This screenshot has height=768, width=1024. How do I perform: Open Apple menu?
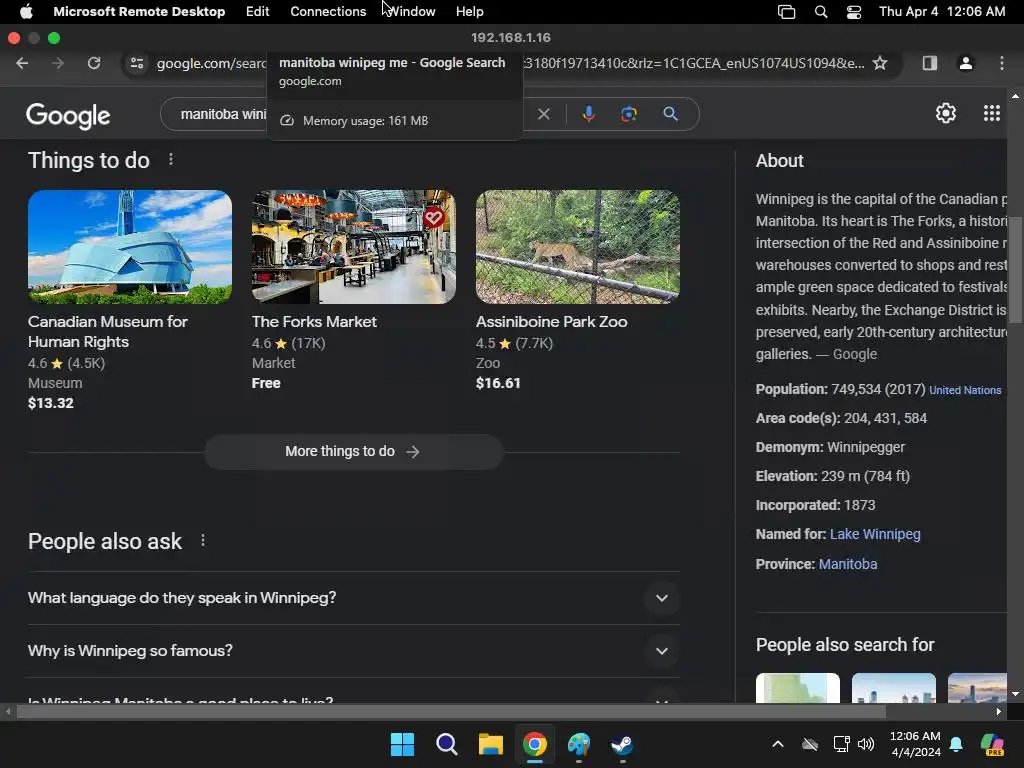tap(26, 12)
